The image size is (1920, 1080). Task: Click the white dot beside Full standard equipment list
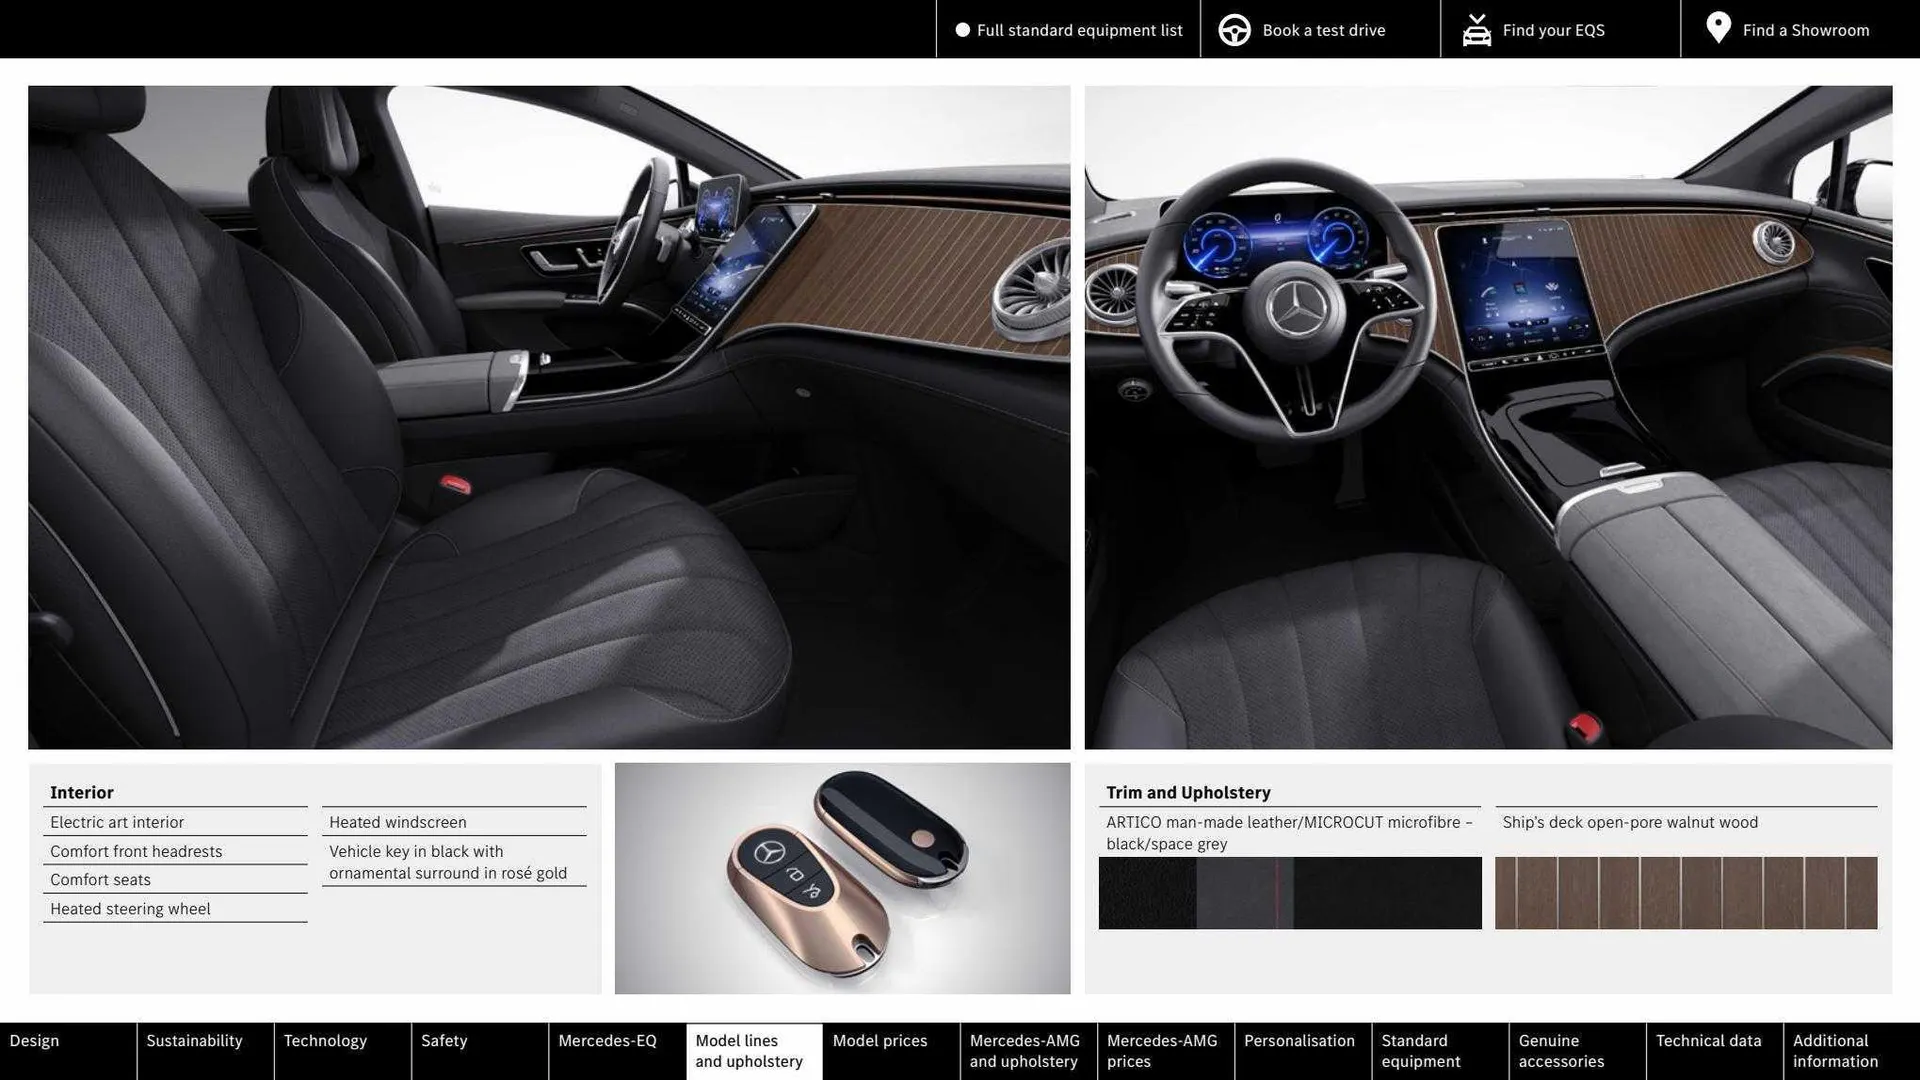coord(962,30)
